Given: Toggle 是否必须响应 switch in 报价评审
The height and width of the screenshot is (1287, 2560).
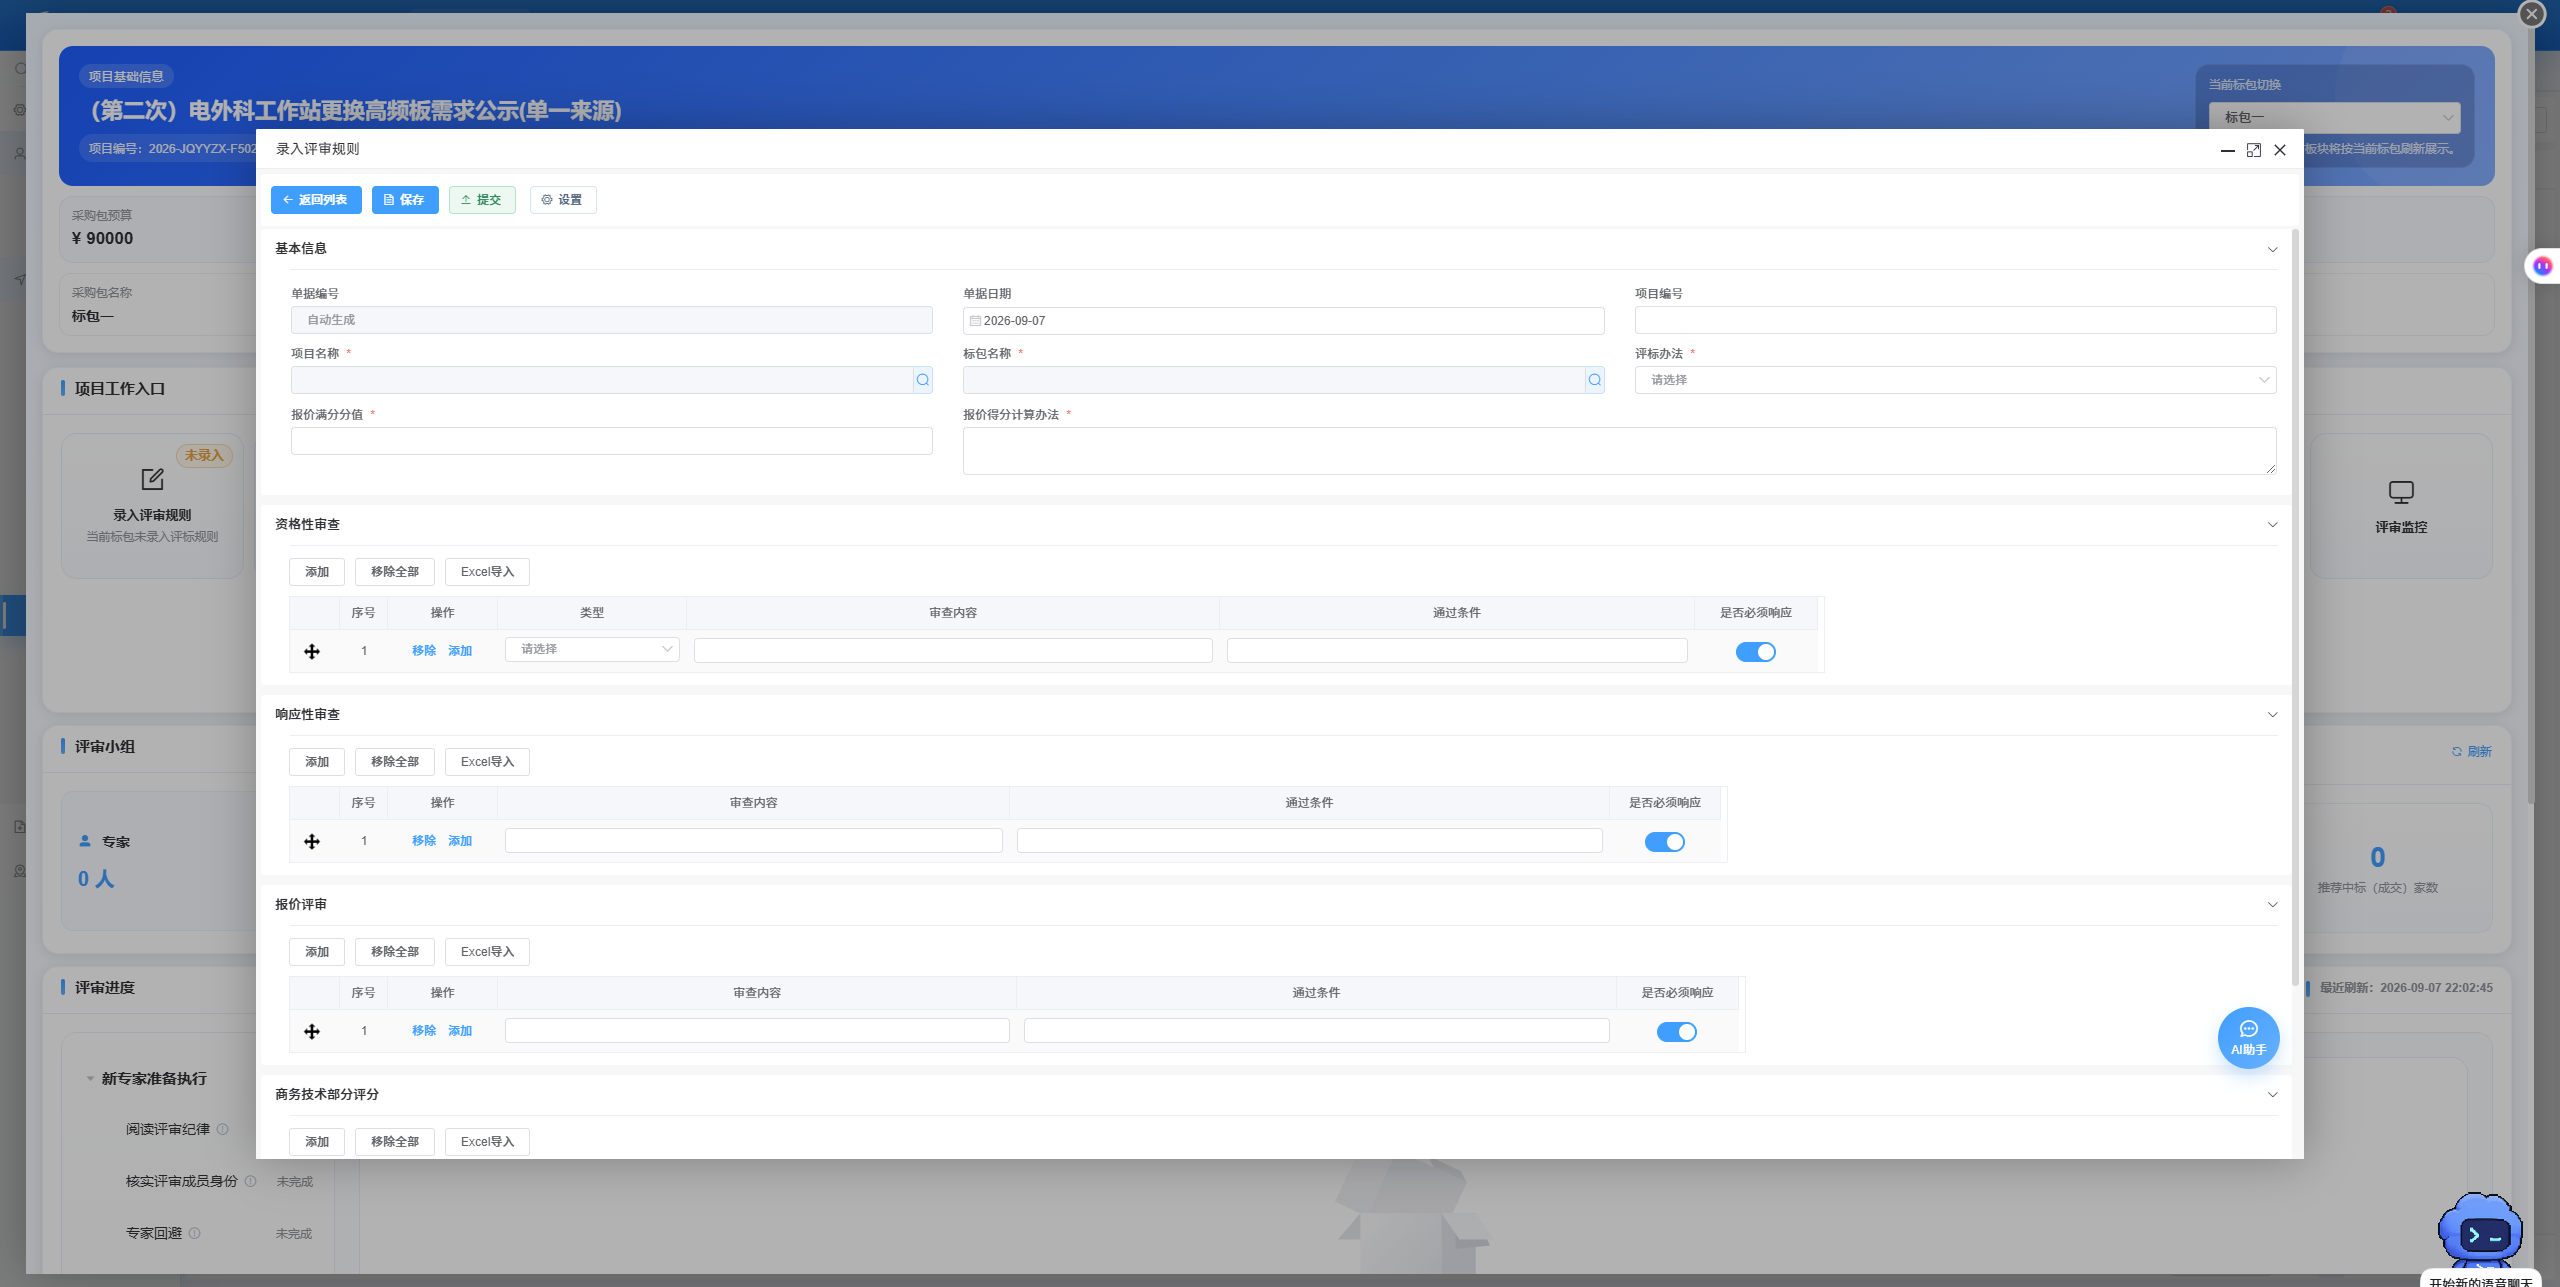Looking at the screenshot, I should [1676, 1032].
